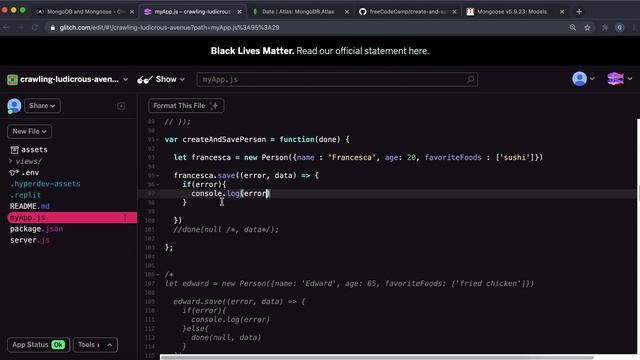Image resolution: width=640 pixels, height=360 pixels.
Task: Open the Tools button
Action: pyautogui.click(x=96, y=345)
